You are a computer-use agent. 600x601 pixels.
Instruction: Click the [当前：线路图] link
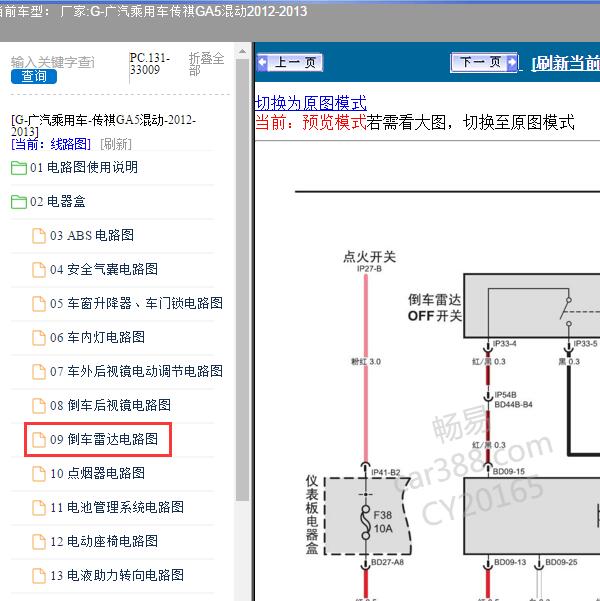click(51, 145)
